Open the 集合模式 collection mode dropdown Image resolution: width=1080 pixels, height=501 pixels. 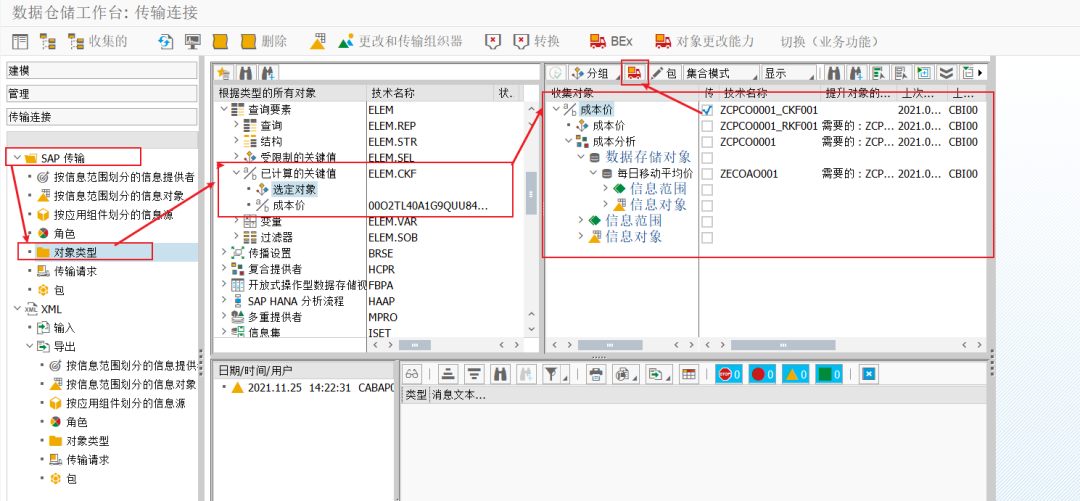720,73
